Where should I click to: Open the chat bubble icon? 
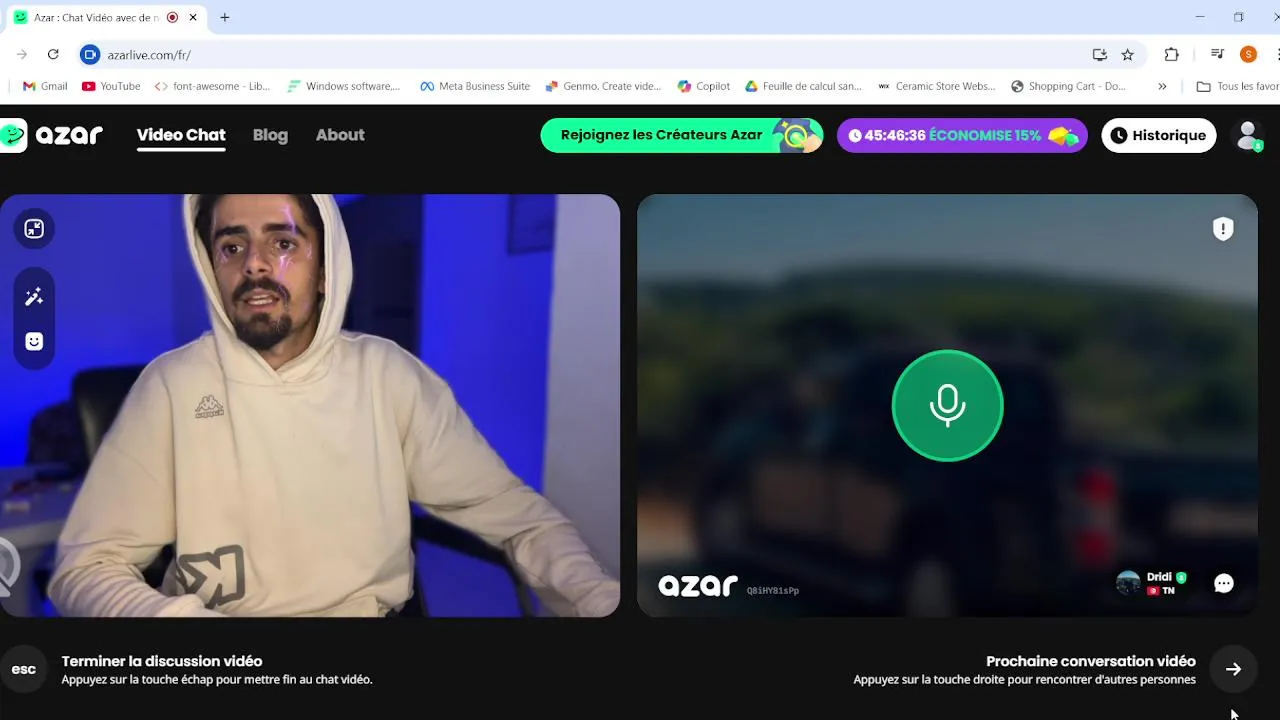[x=1224, y=584]
